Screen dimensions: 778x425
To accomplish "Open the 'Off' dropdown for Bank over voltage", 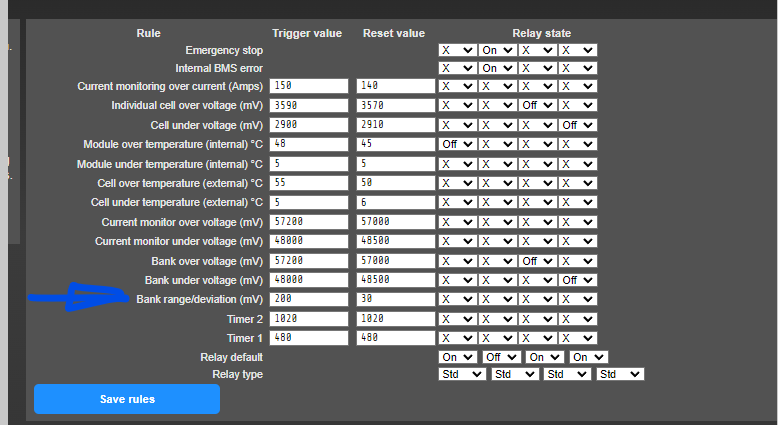I will click(x=537, y=260).
